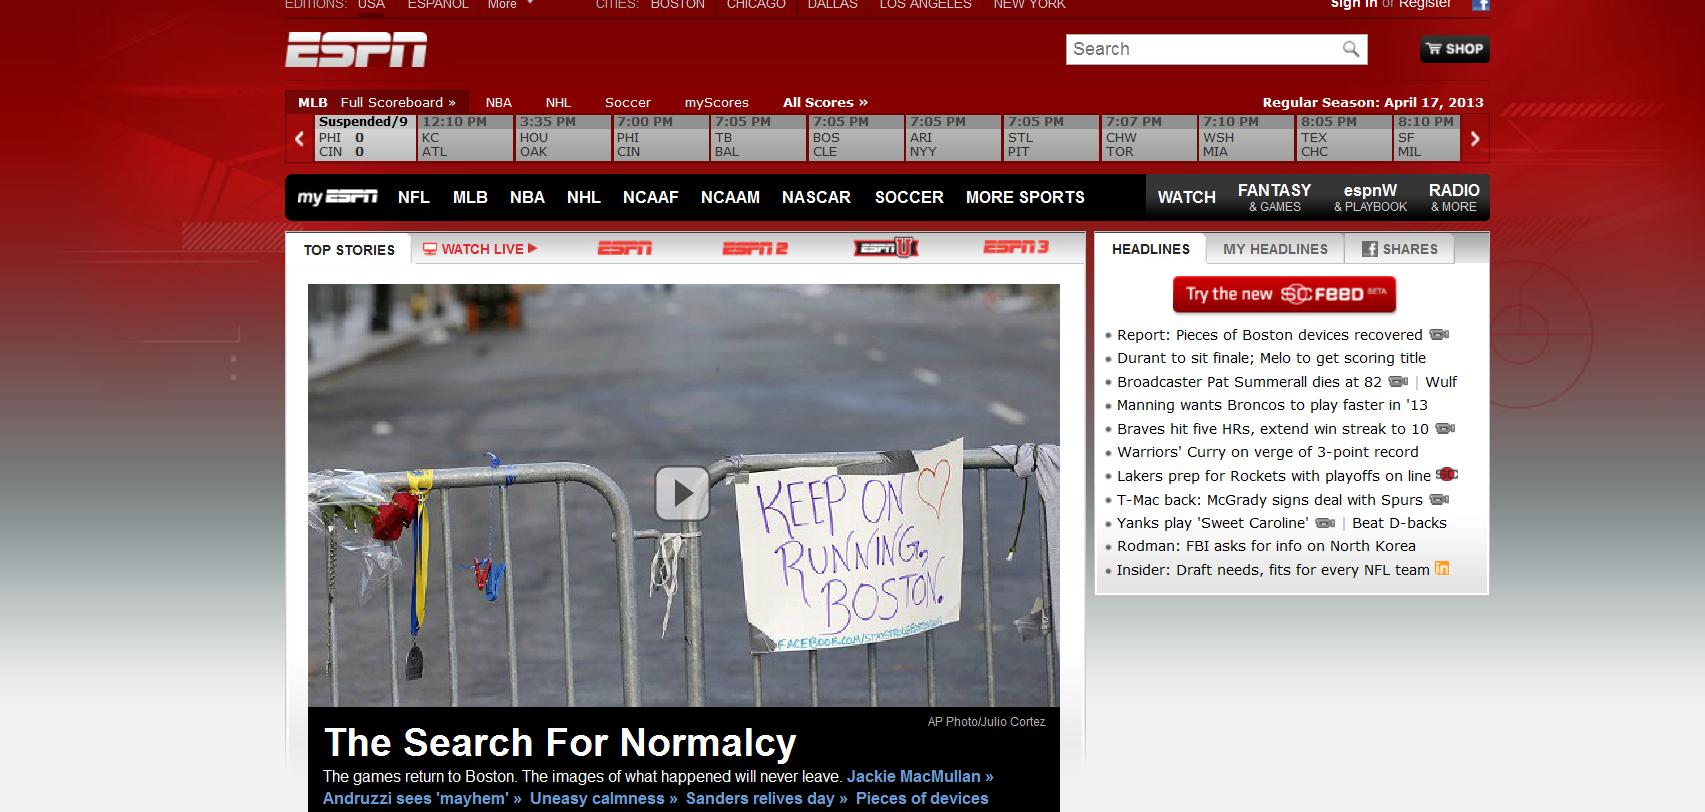Open the espnW & PLAYBOOK menu
The image size is (1705, 812).
coord(1370,197)
